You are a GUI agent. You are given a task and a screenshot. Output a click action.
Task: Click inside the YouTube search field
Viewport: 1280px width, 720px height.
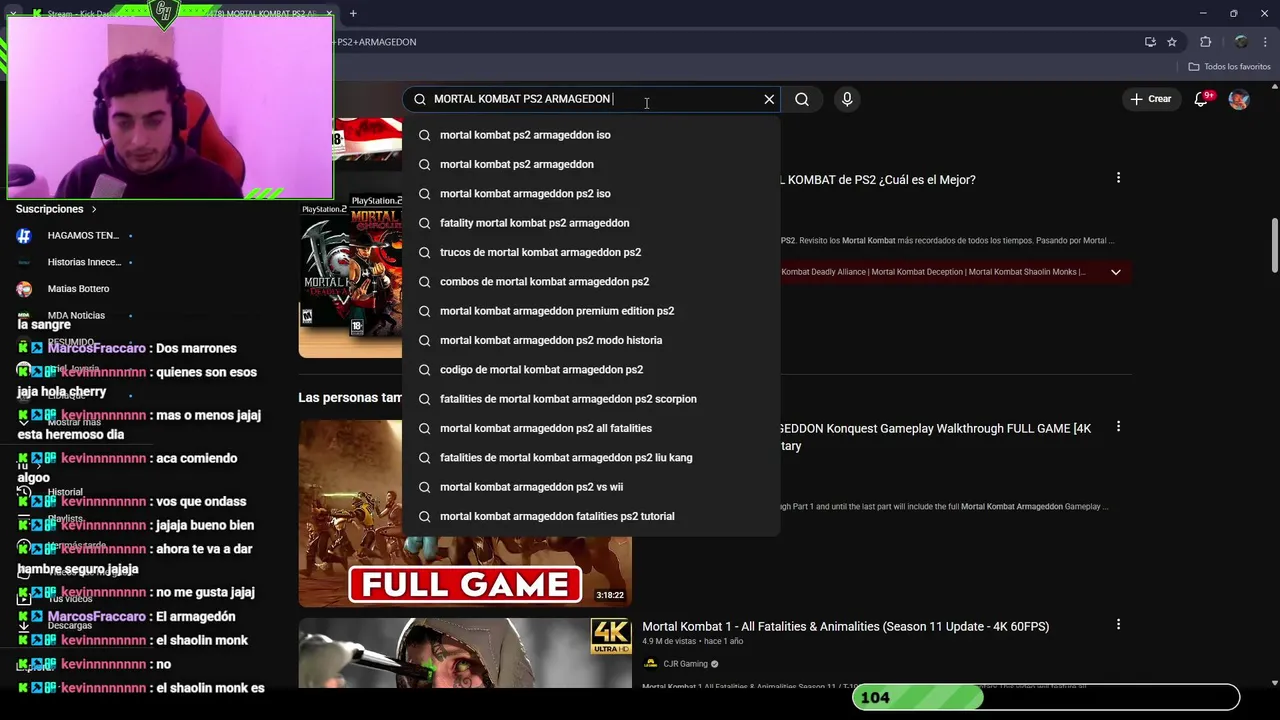coord(590,99)
